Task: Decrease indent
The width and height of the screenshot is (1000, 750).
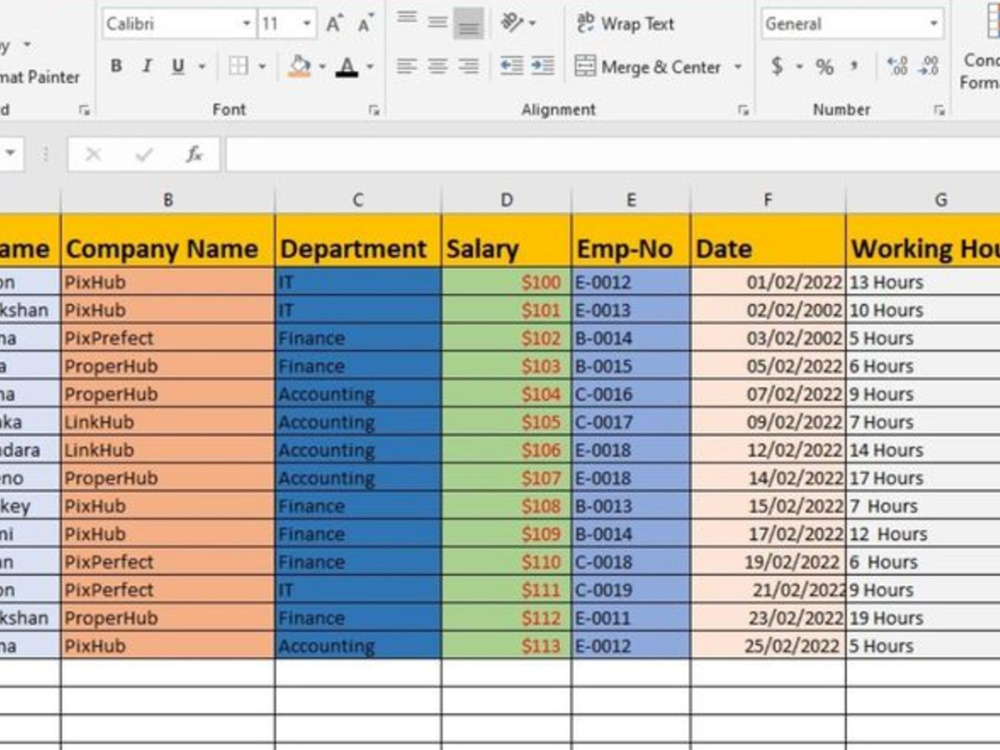Action: (x=512, y=66)
